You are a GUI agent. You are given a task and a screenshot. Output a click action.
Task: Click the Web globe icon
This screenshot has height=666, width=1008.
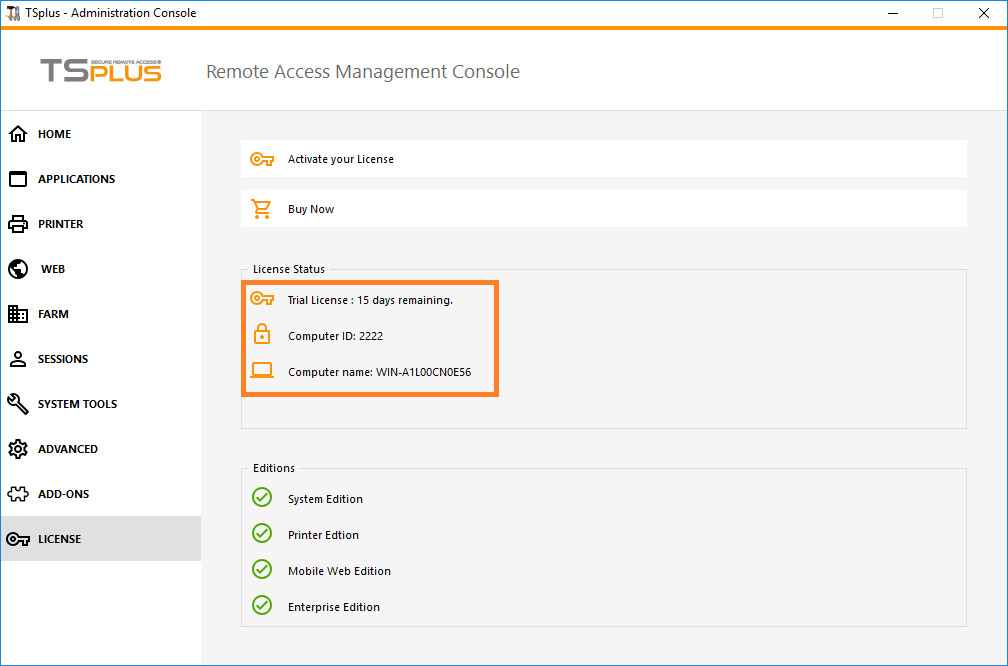click(18, 269)
